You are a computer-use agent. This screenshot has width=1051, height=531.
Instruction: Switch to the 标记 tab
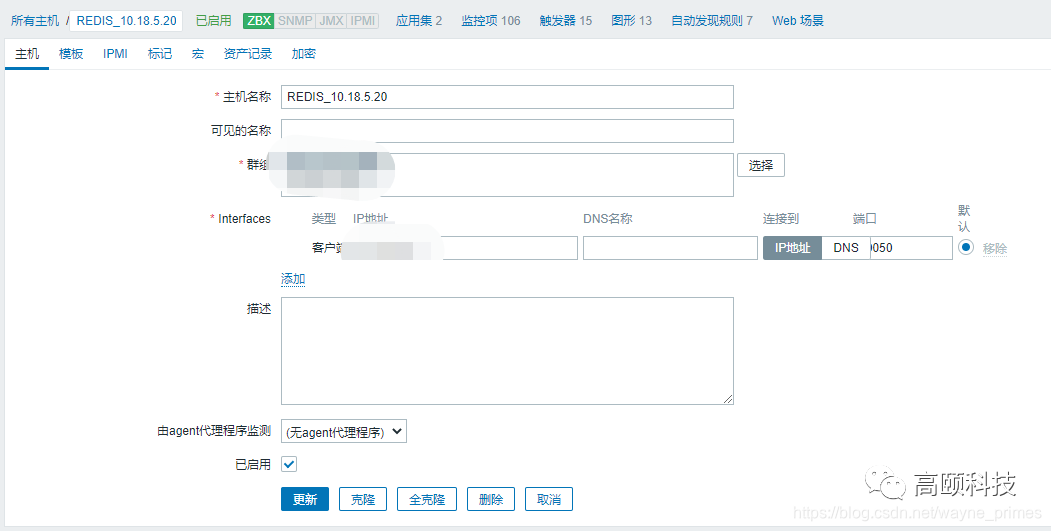pyautogui.click(x=160, y=54)
